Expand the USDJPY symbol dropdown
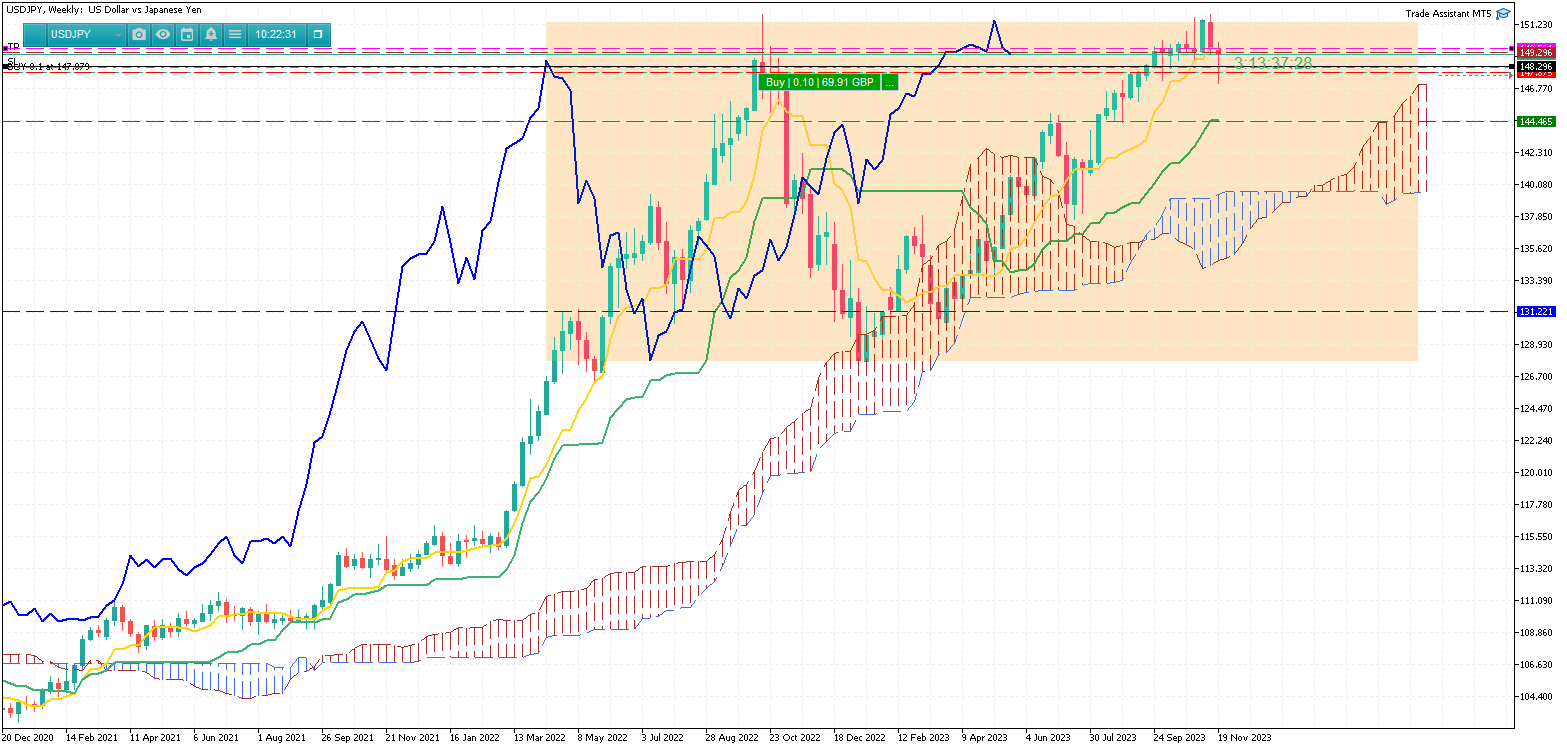Viewport: 1567px width, 749px height. click(87, 34)
